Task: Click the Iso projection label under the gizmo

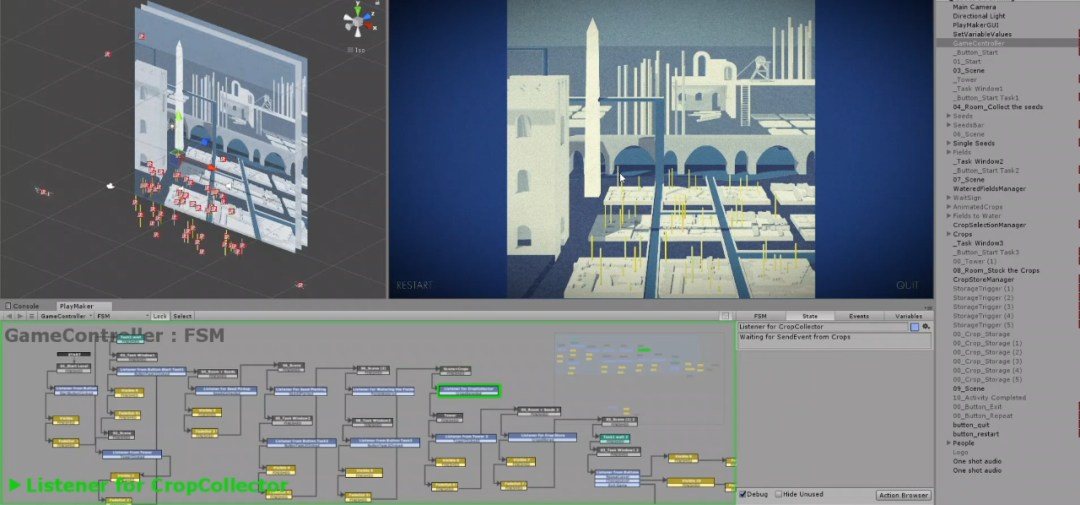Action: click(357, 50)
